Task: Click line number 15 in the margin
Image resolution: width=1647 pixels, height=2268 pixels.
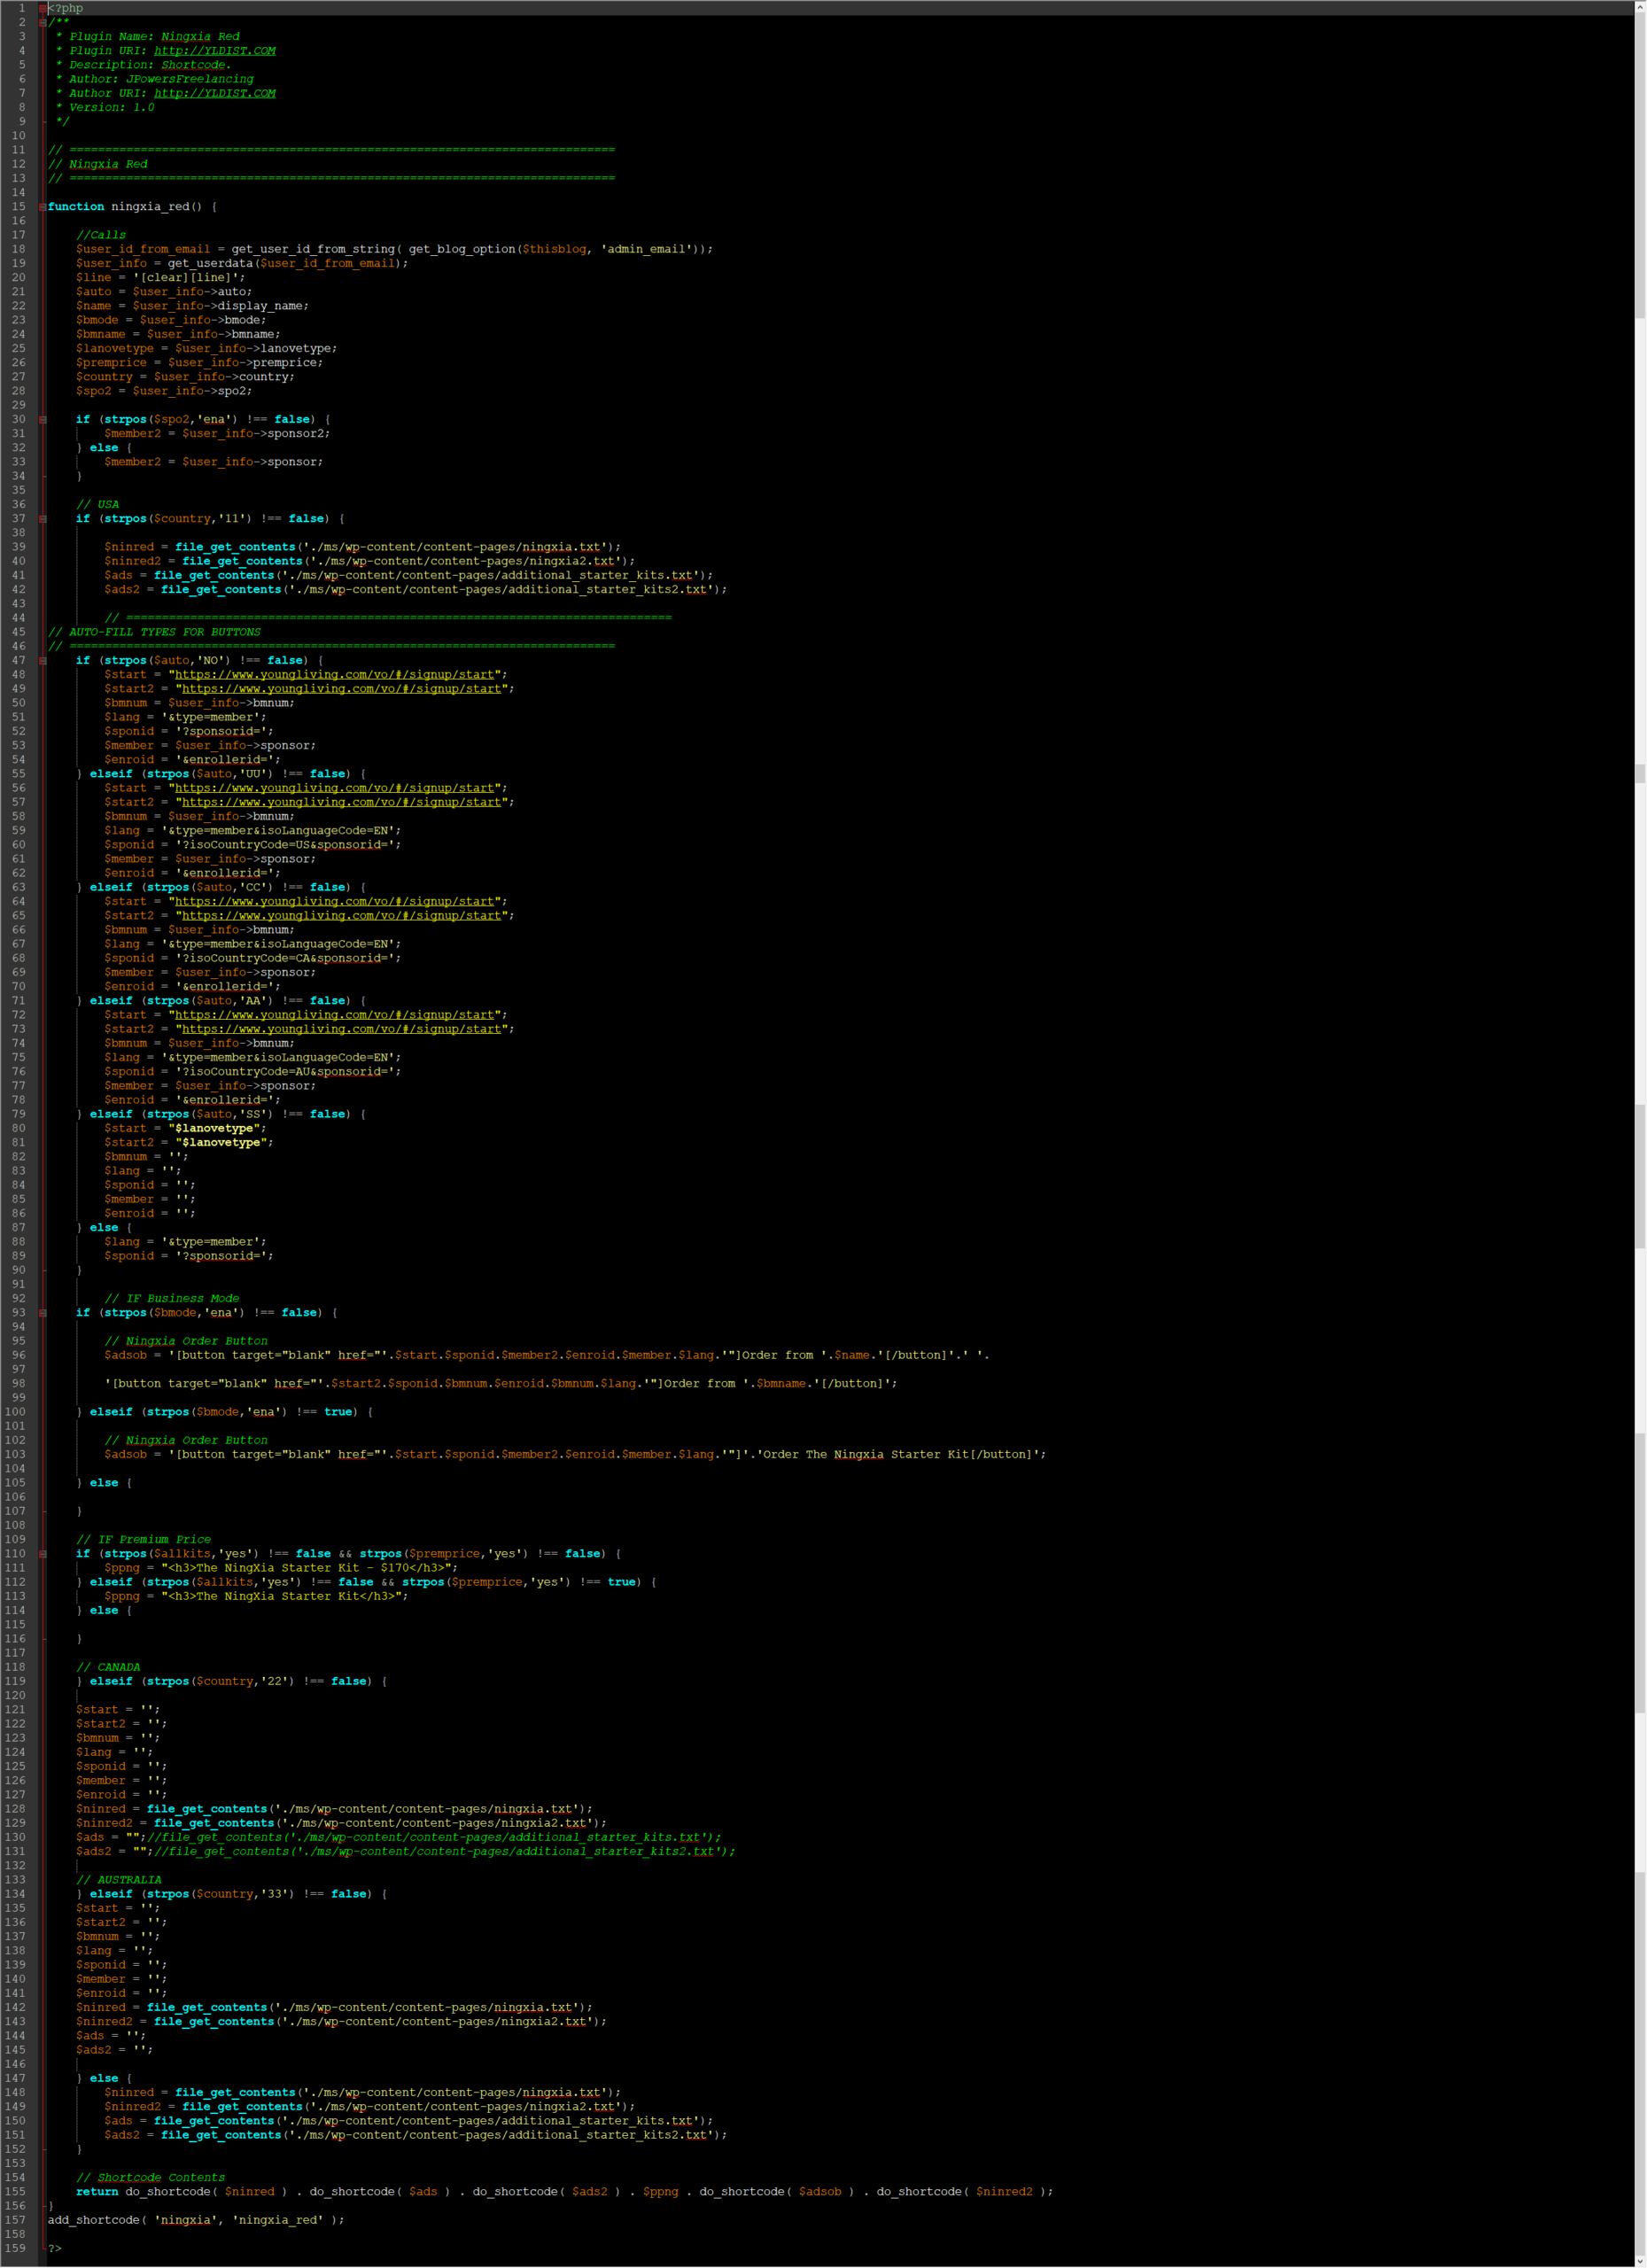Action: coord(19,207)
